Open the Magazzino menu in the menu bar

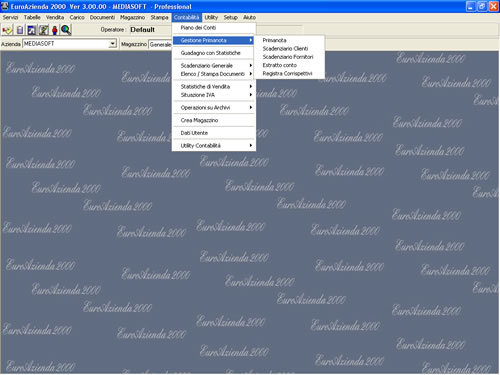[x=132, y=17]
